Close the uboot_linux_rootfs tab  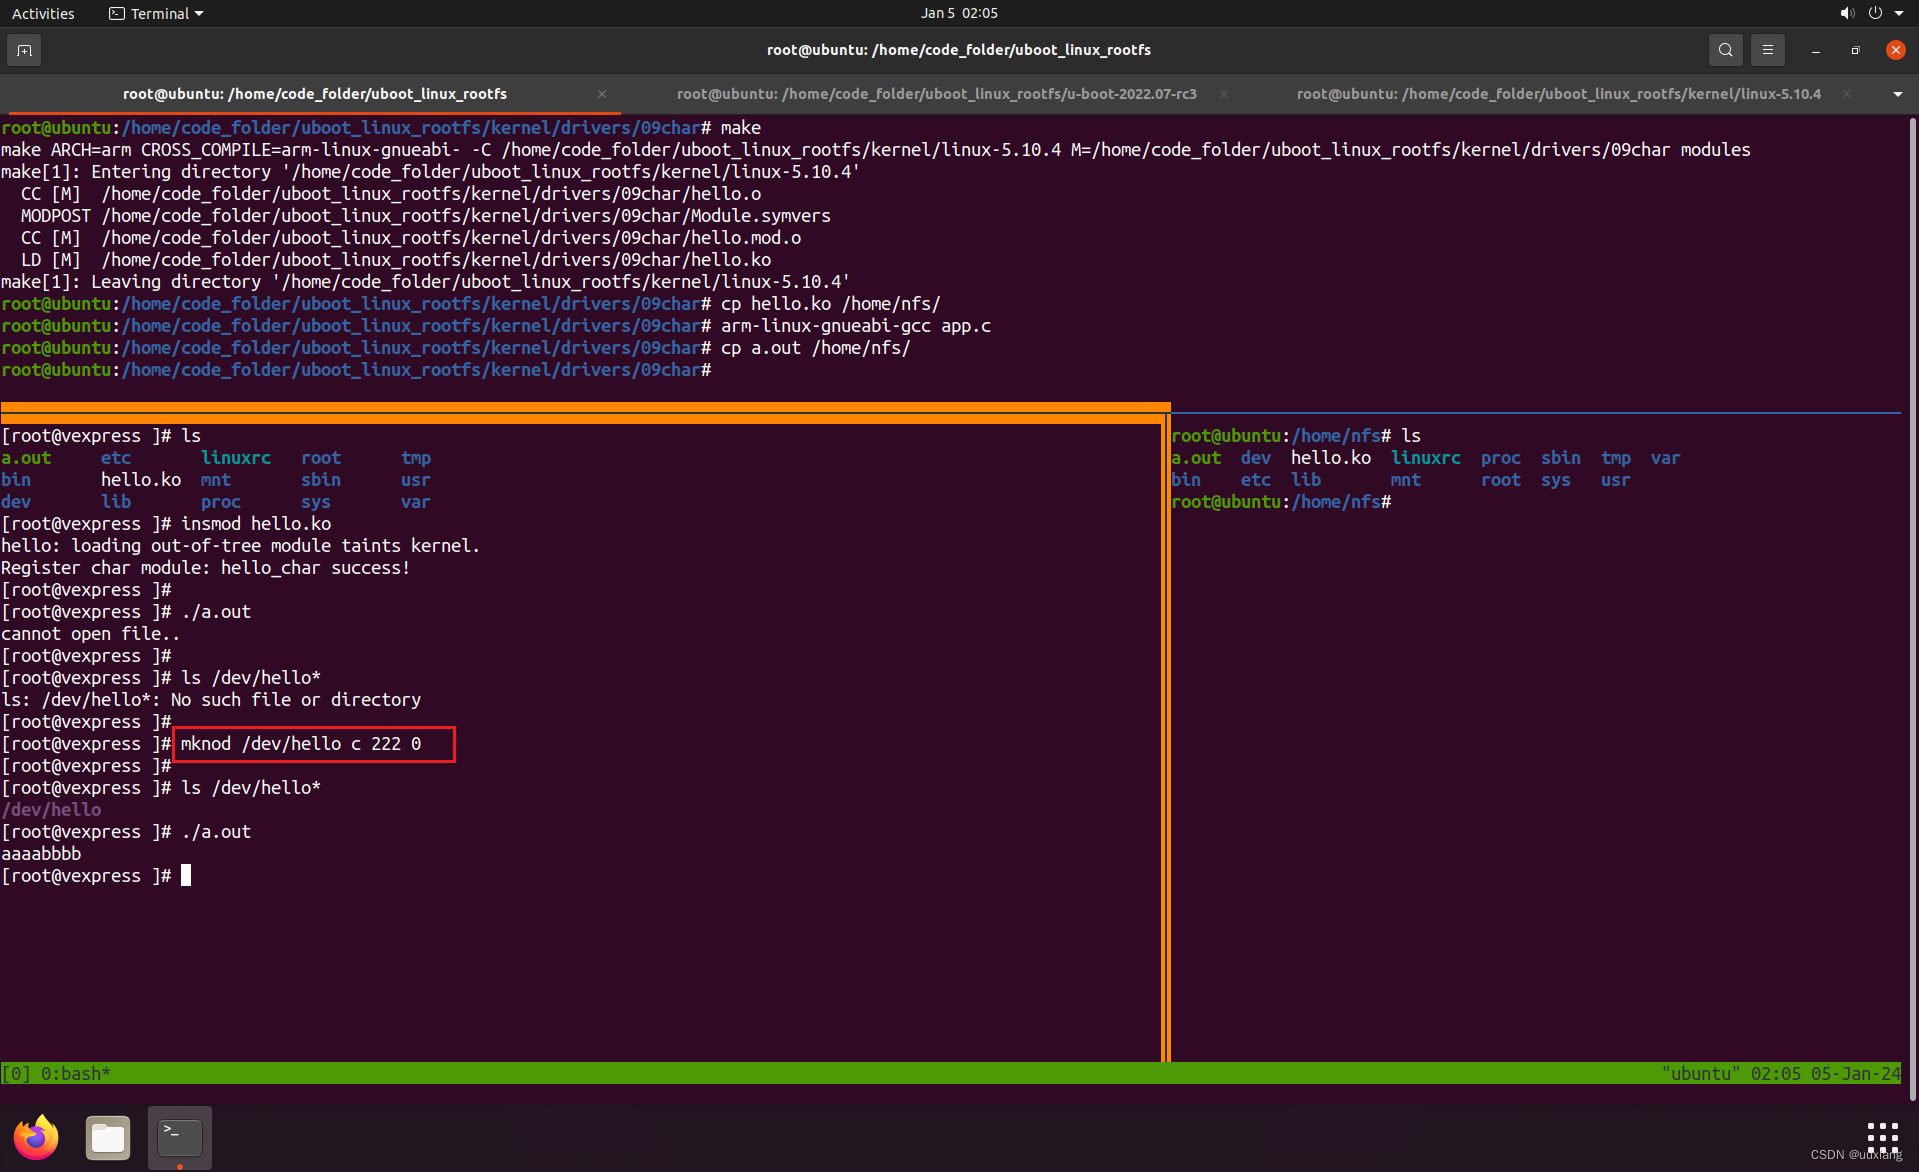point(602,94)
